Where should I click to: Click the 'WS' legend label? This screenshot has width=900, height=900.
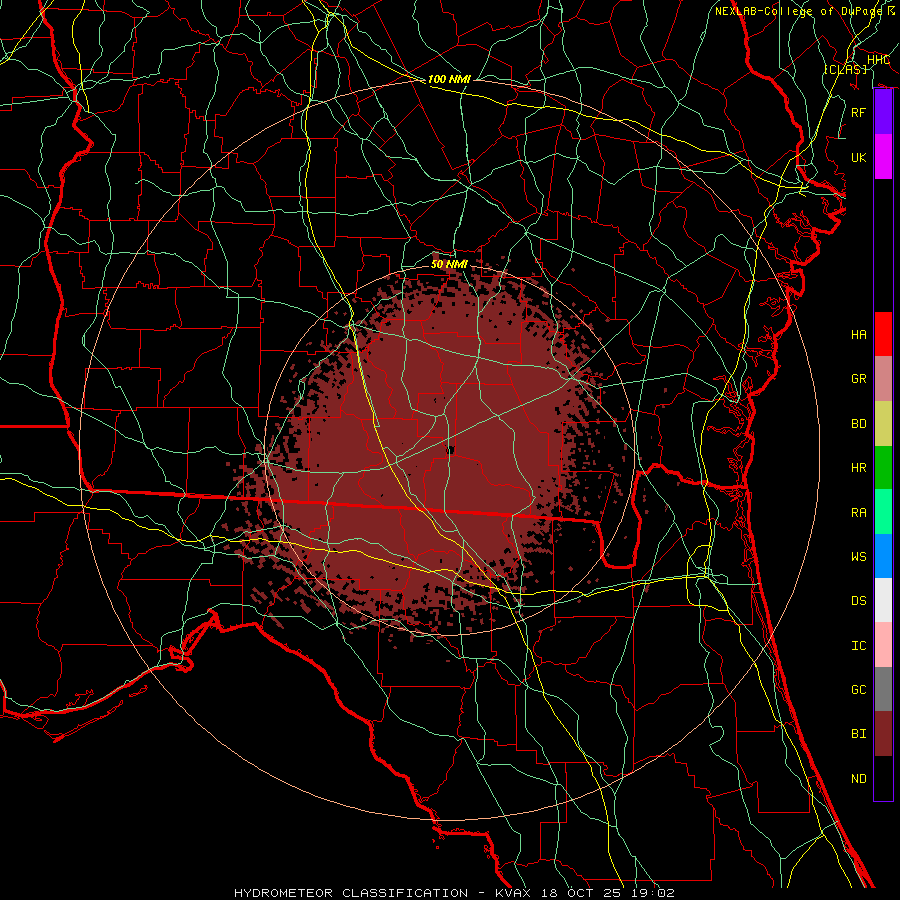point(858,557)
